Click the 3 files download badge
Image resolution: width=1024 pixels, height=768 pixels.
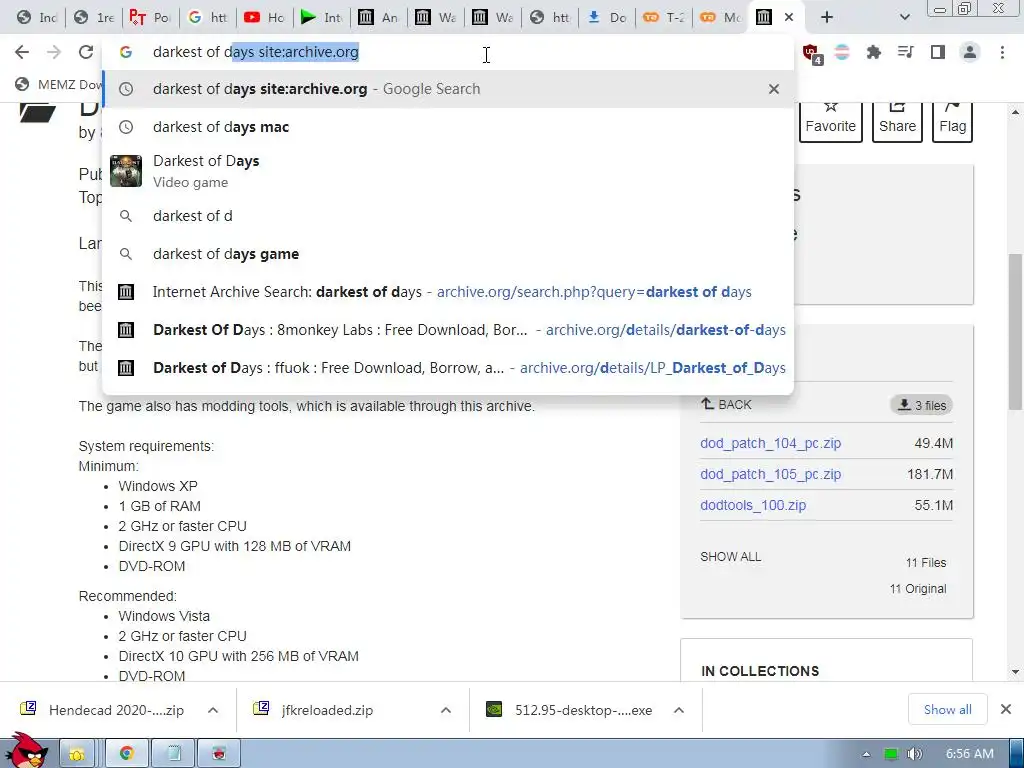click(921, 405)
